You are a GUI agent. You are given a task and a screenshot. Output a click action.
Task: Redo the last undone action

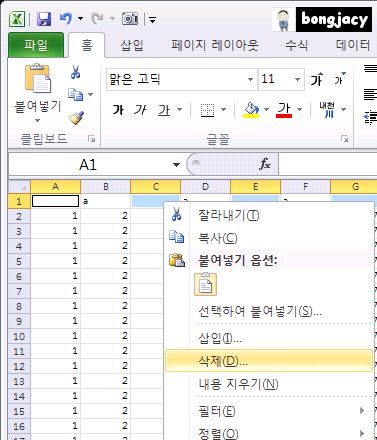[x=97, y=19]
